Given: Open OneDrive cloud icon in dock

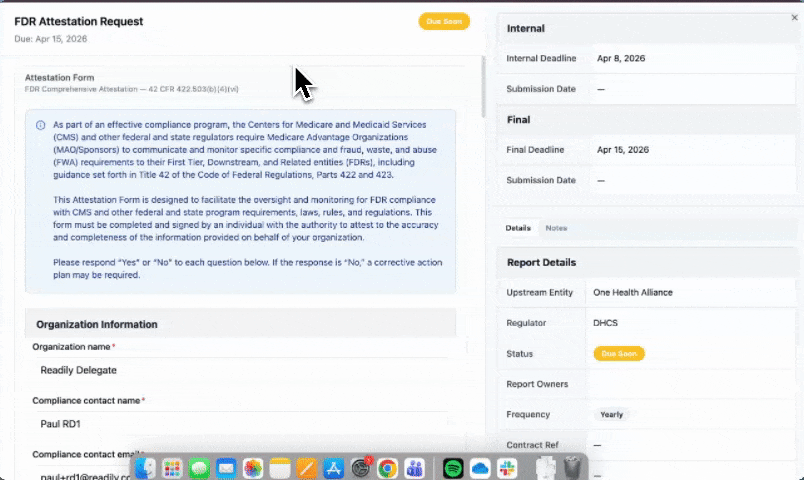Looking at the screenshot, I should (480, 468).
